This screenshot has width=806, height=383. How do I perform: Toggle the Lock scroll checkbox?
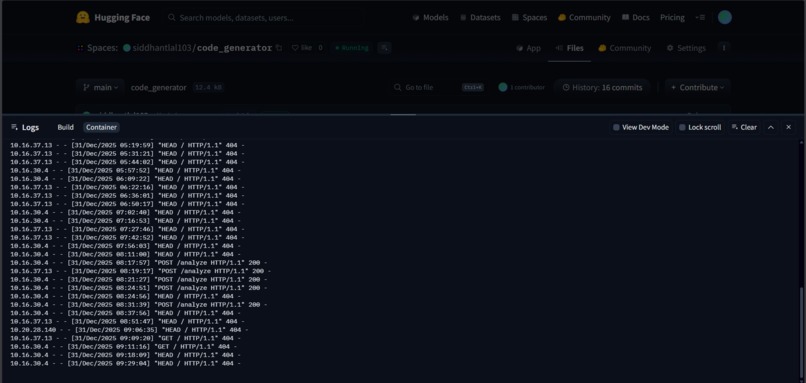click(x=682, y=127)
